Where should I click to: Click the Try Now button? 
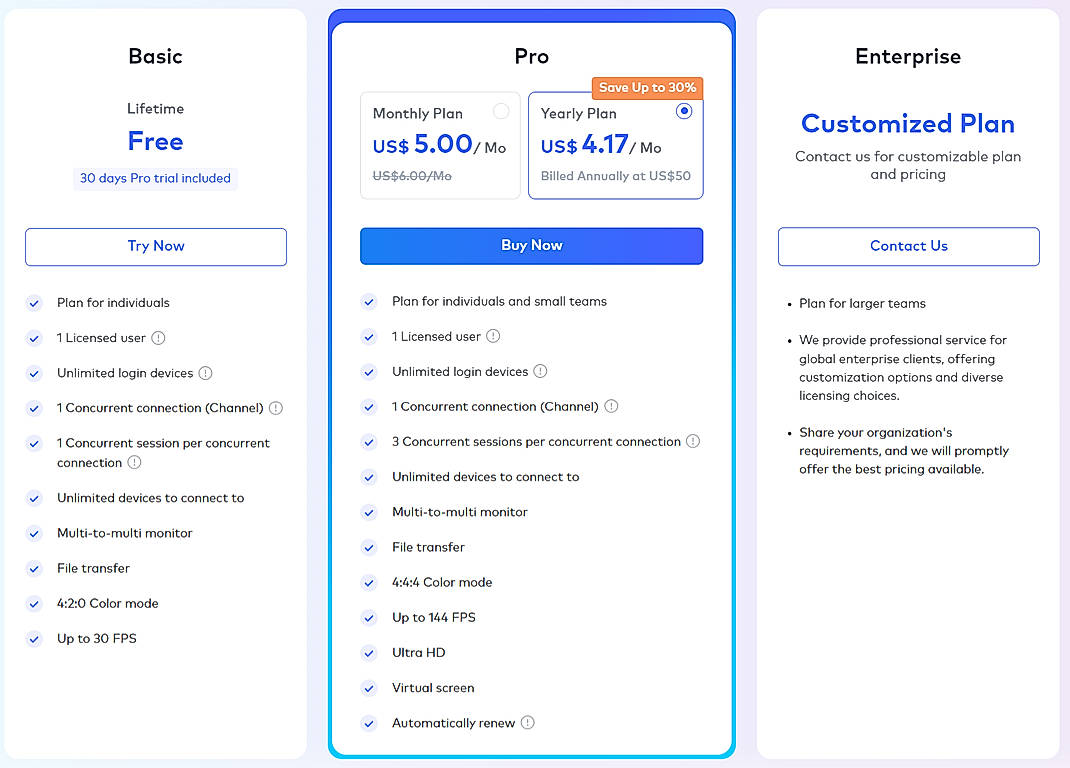coord(155,246)
